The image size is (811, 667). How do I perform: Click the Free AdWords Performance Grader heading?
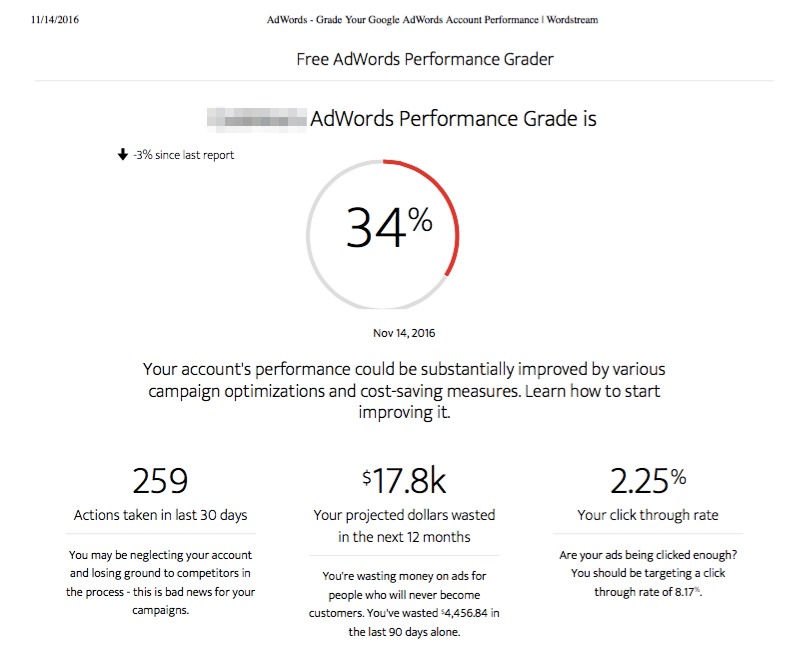[x=425, y=59]
